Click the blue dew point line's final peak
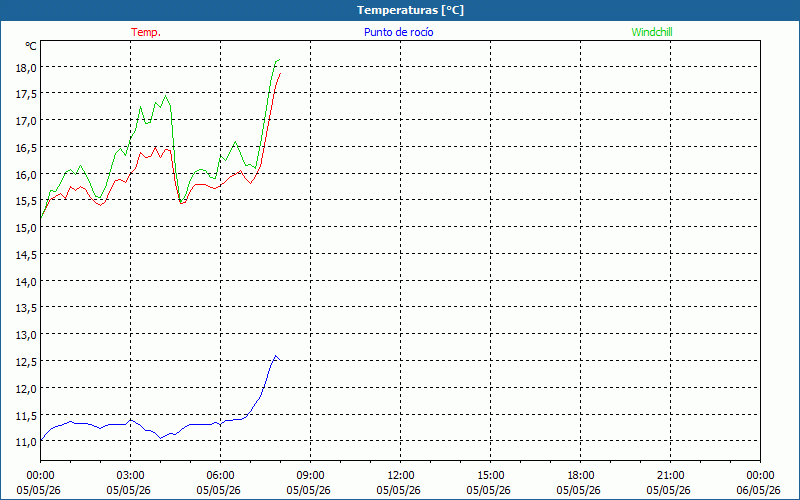Image resolution: width=800 pixels, height=500 pixels. [276, 356]
